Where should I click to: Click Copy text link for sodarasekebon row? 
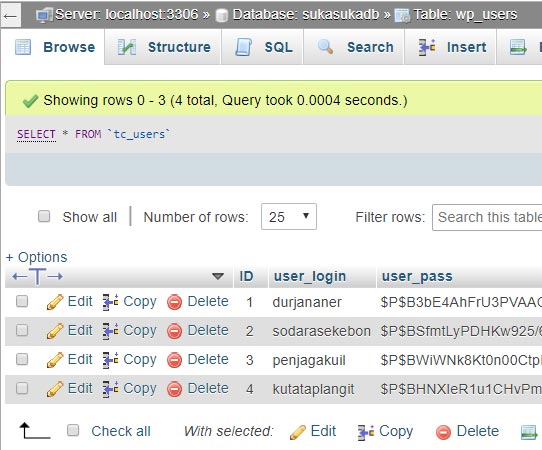coord(140,331)
